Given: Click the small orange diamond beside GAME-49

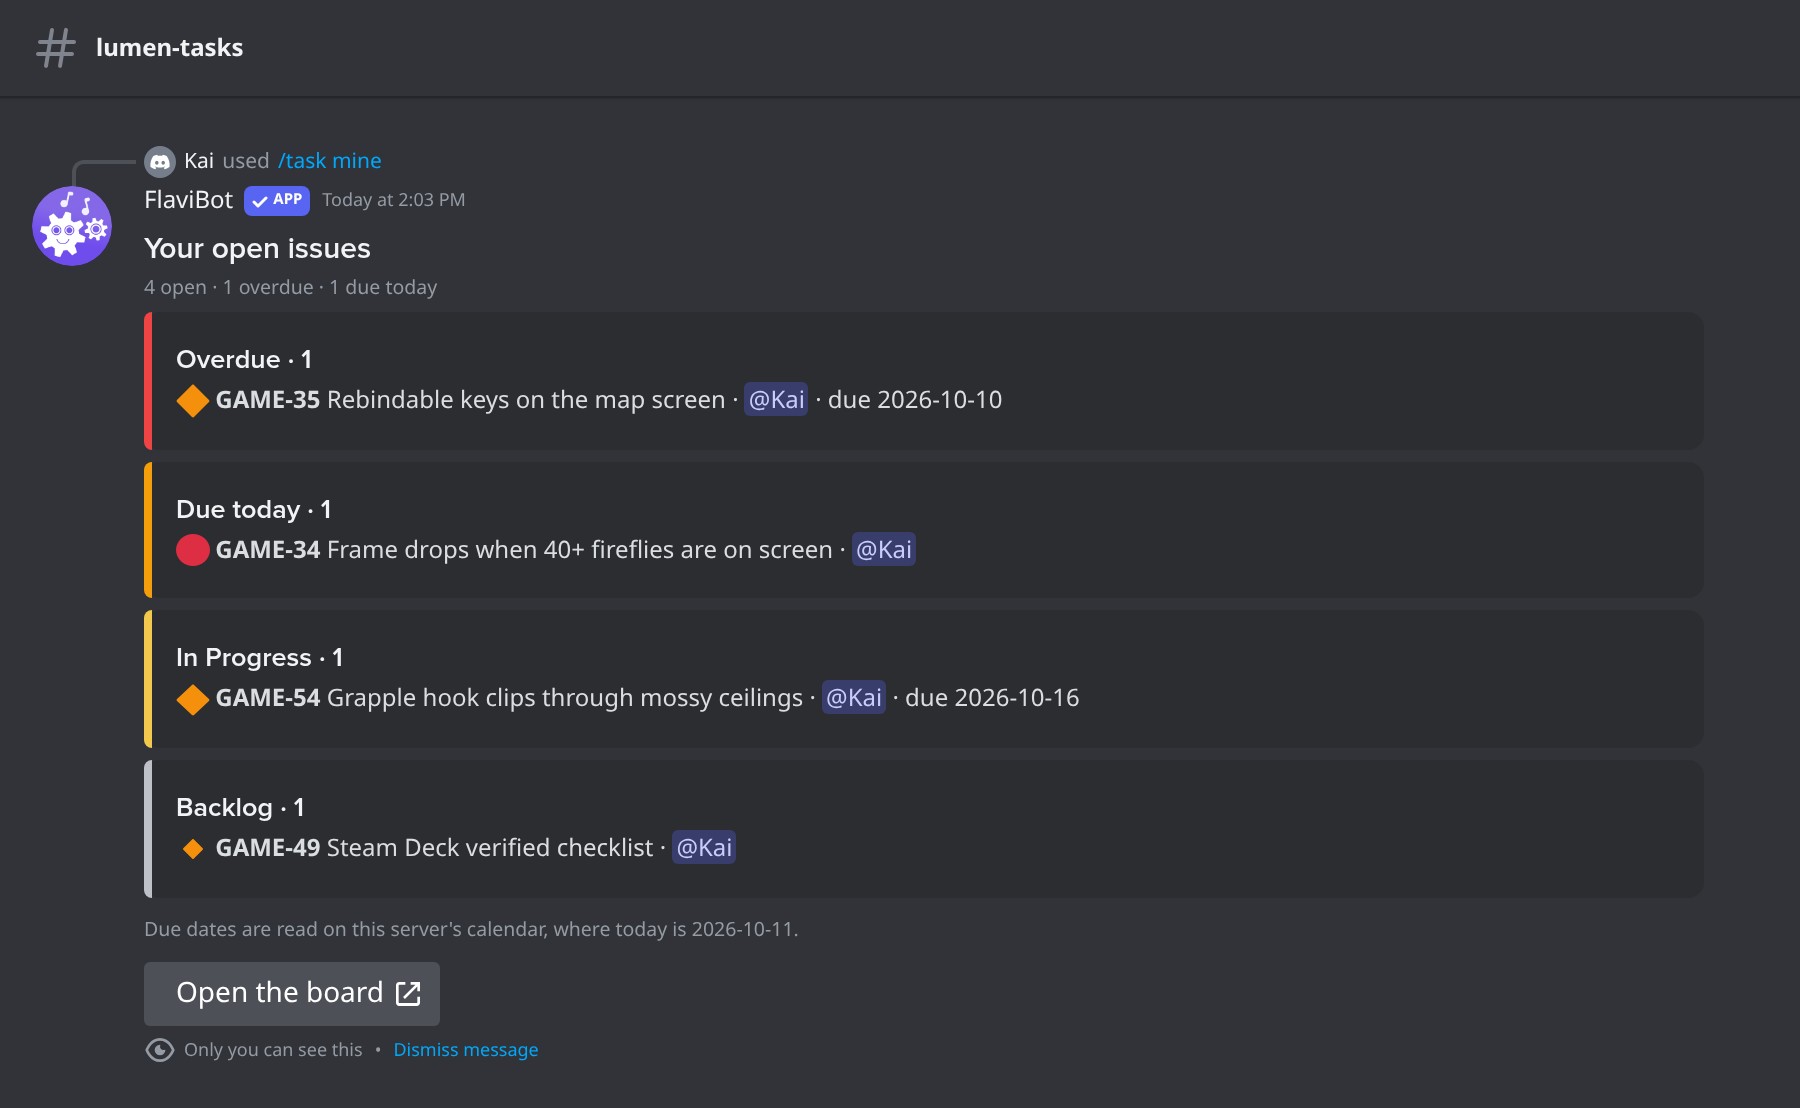Looking at the screenshot, I should click(x=193, y=848).
